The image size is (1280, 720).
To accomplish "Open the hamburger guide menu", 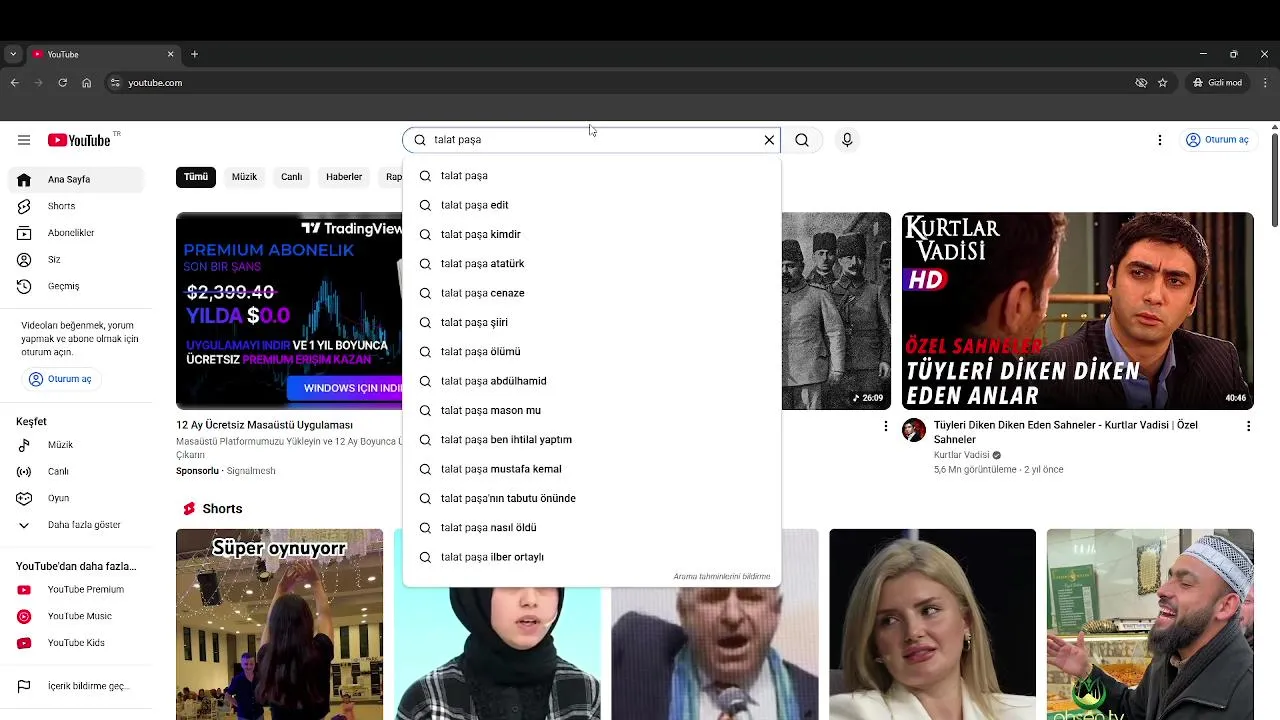I will coord(24,140).
